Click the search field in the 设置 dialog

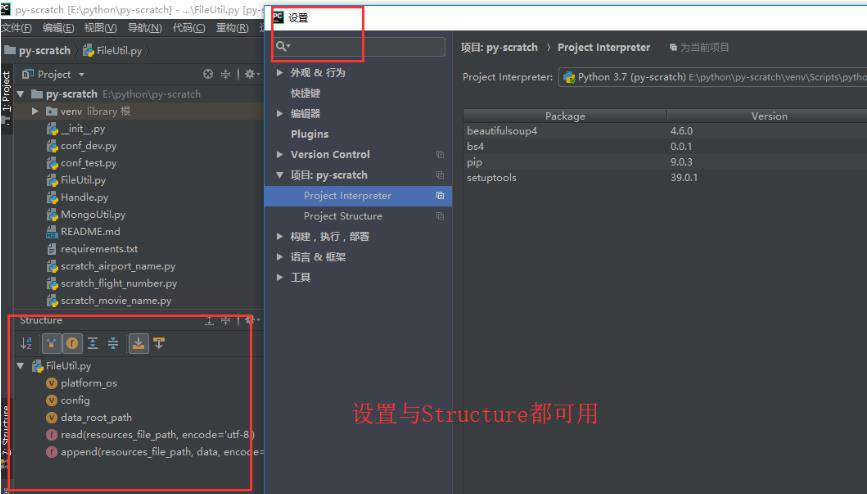[359, 46]
